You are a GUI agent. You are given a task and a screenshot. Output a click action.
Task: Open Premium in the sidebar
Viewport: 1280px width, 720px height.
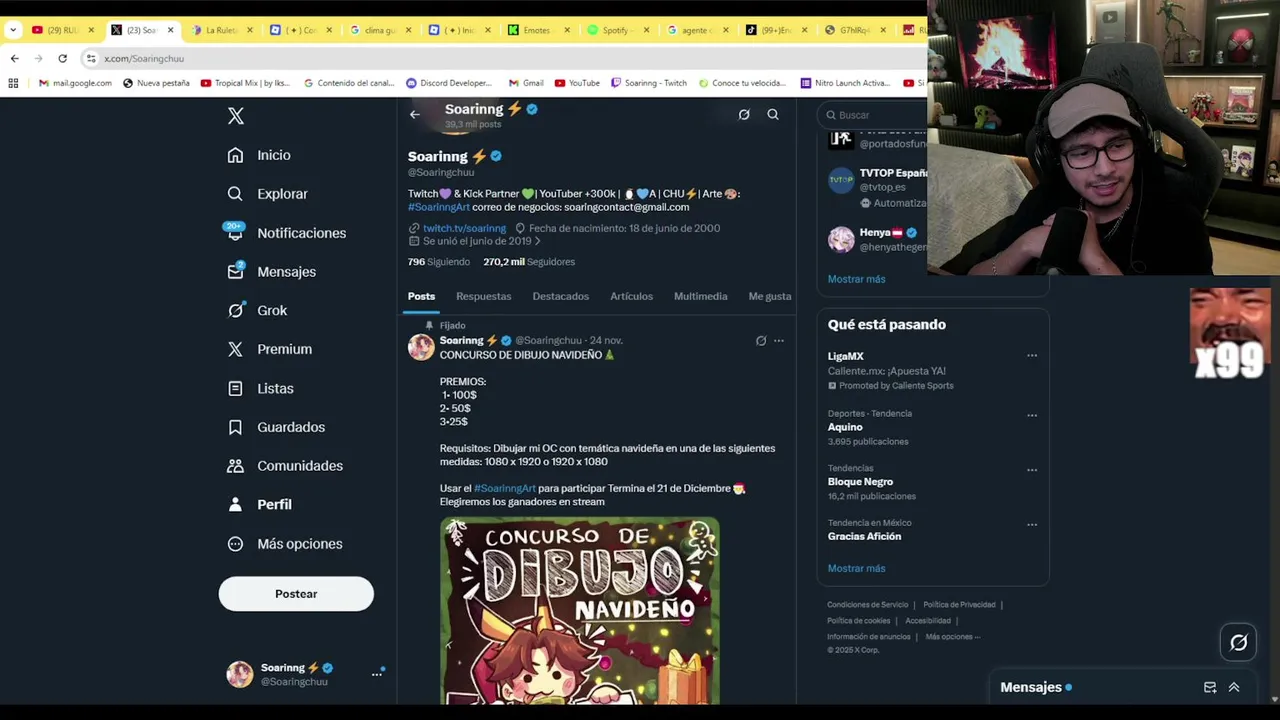click(269, 349)
